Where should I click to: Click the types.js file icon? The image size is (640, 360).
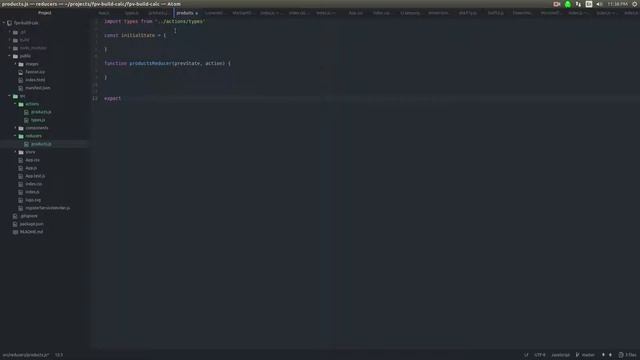27,120
